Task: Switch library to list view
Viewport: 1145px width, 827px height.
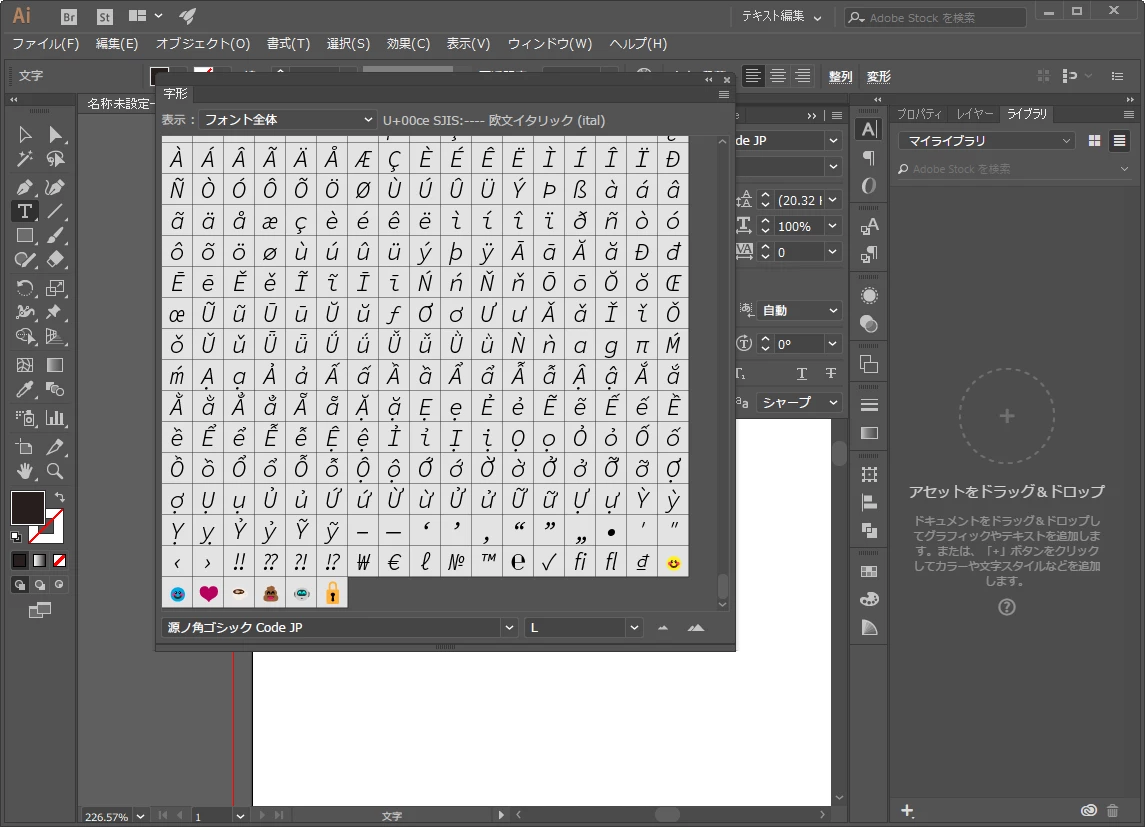Action: point(1119,141)
